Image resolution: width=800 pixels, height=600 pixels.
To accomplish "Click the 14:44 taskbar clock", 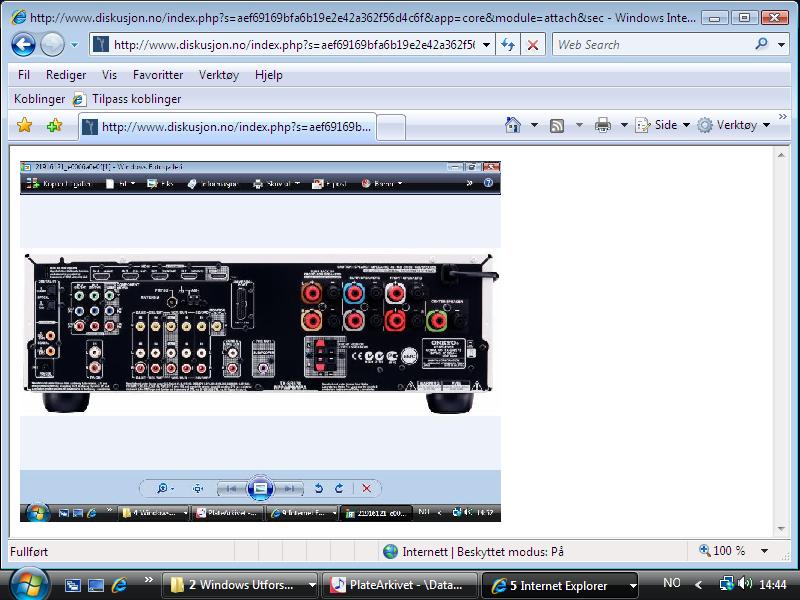I will point(772,585).
